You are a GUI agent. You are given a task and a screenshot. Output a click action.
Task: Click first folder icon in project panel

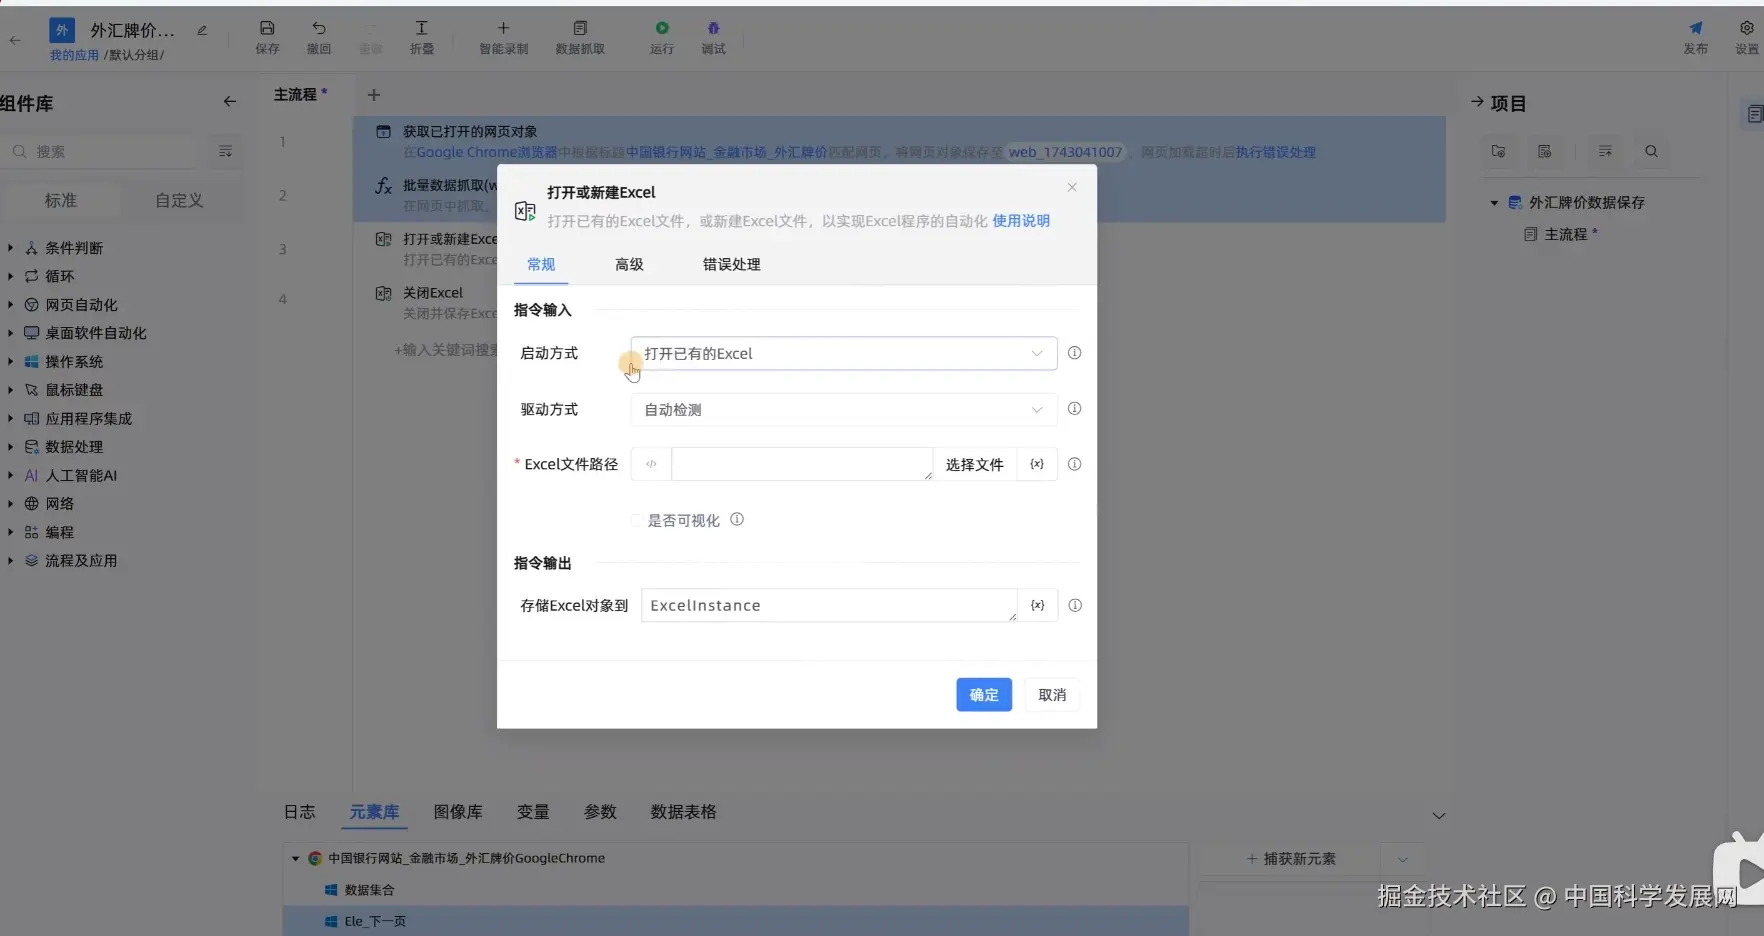click(x=1498, y=151)
